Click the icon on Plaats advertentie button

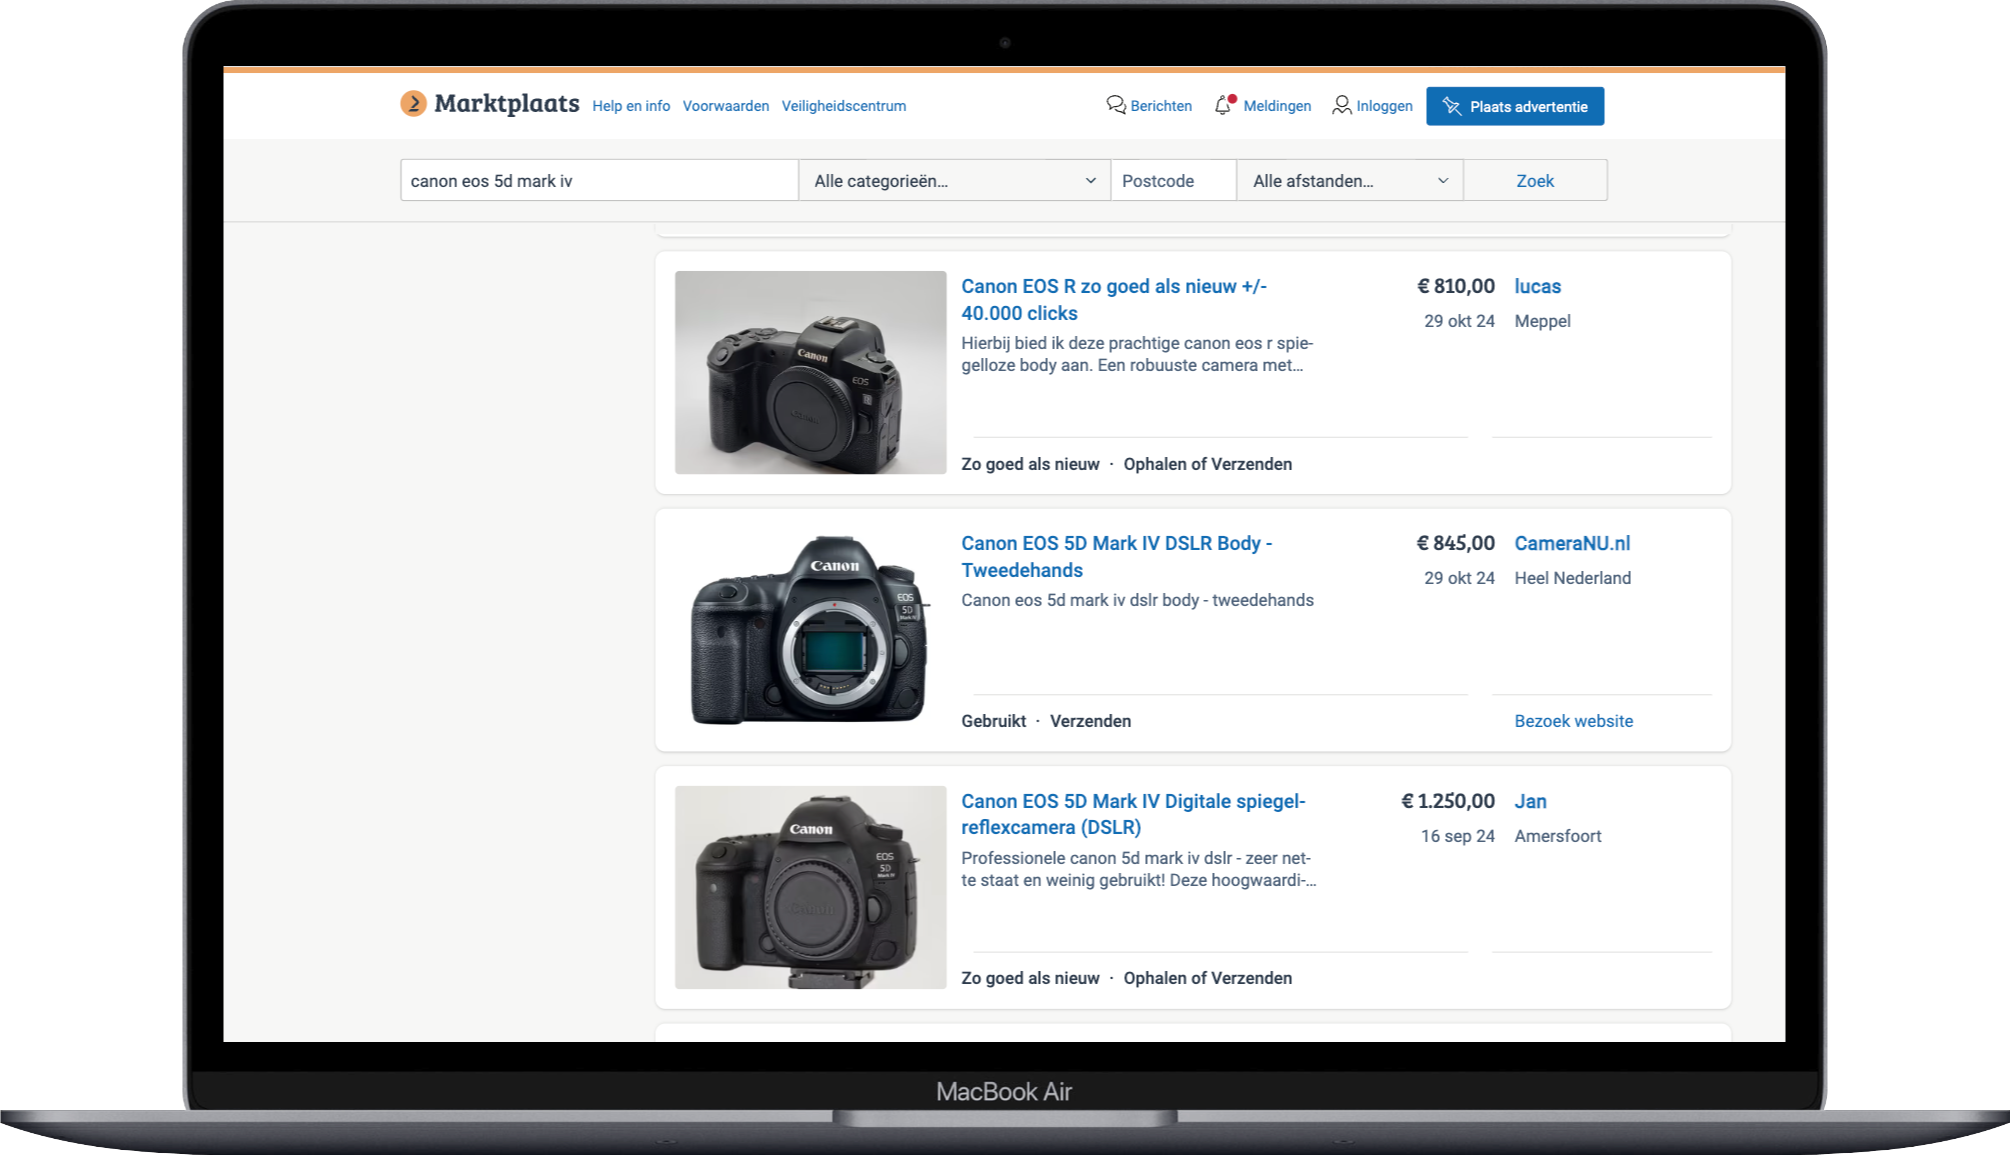tap(1452, 107)
